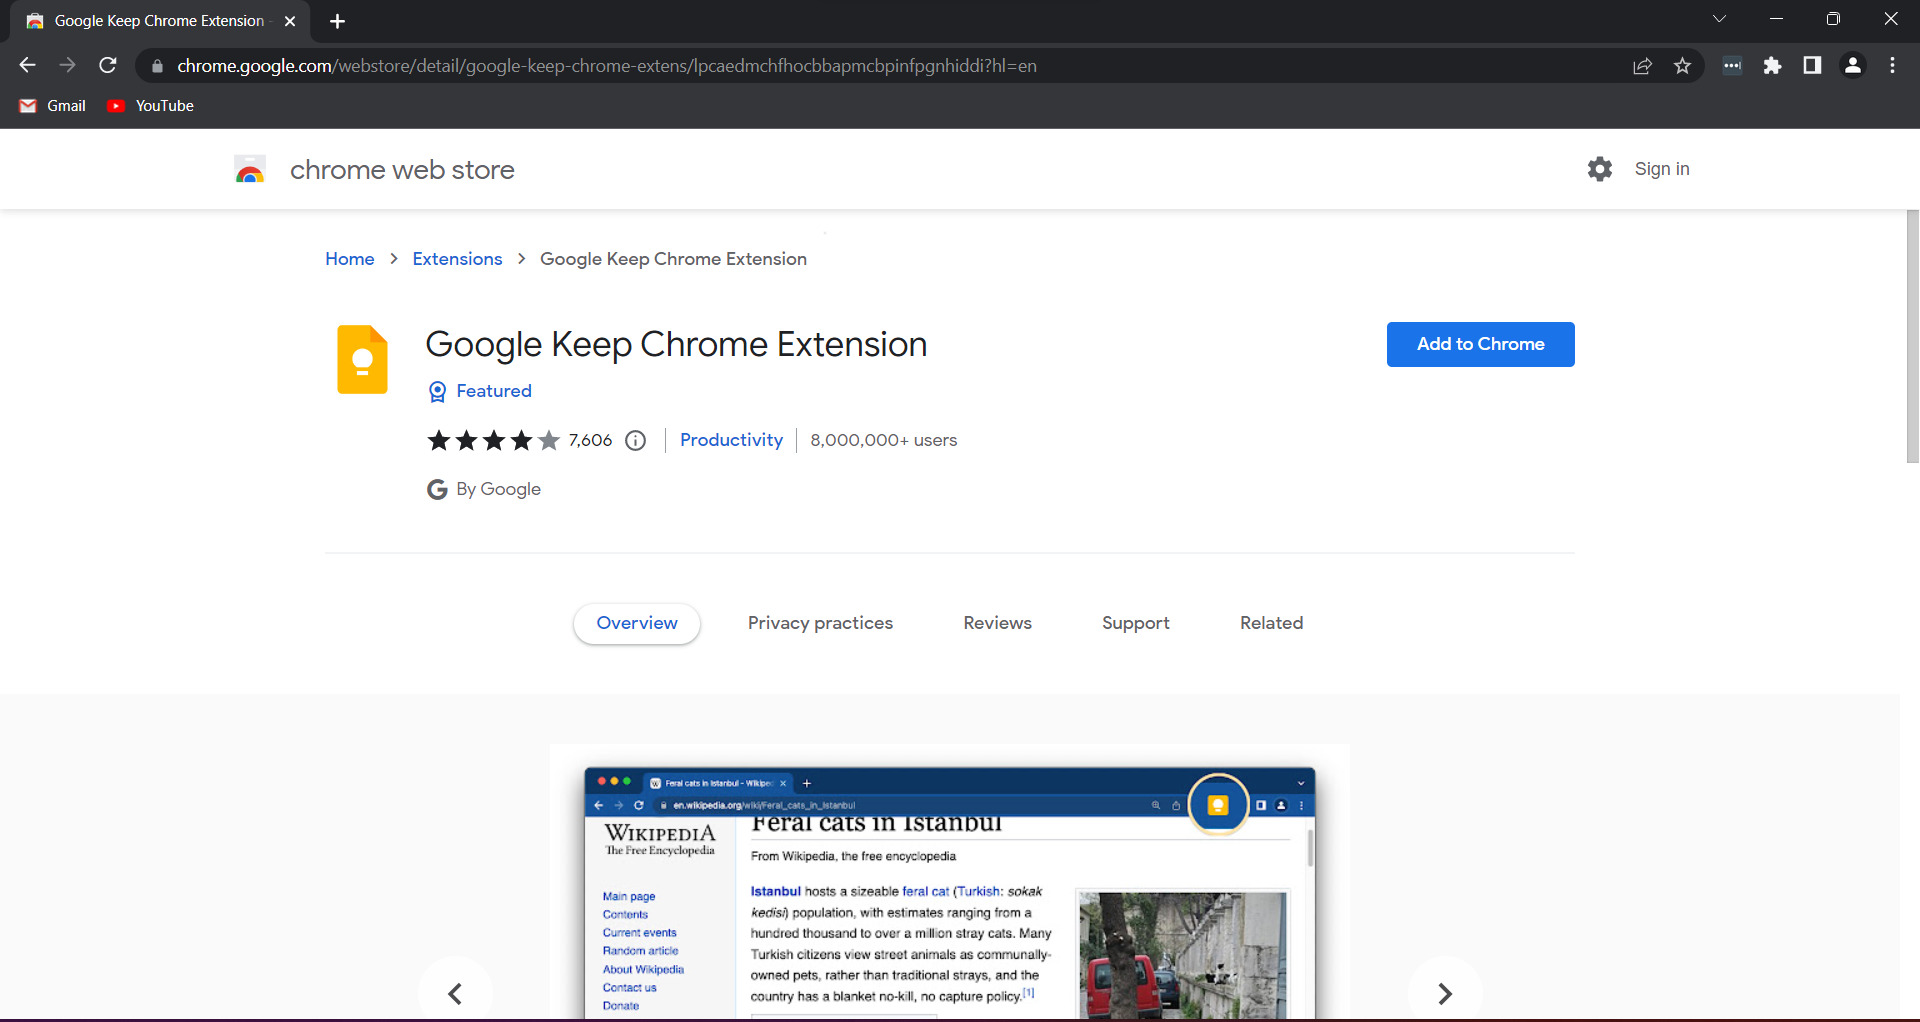Switch to the Reviews tab

997,622
